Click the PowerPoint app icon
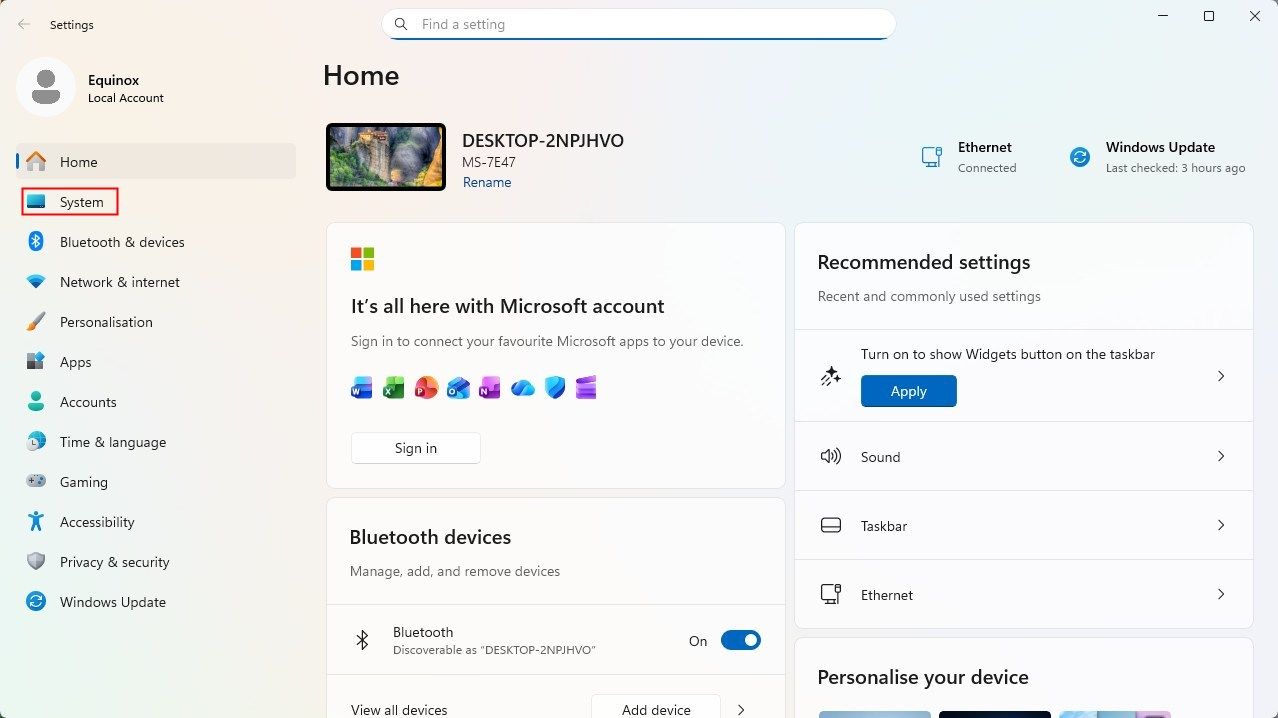 click(426, 388)
